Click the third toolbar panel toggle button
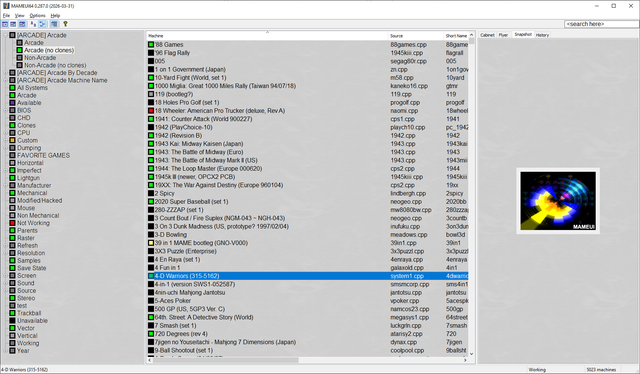The height and width of the screenshot is (374, 640). tap(22, 24)
